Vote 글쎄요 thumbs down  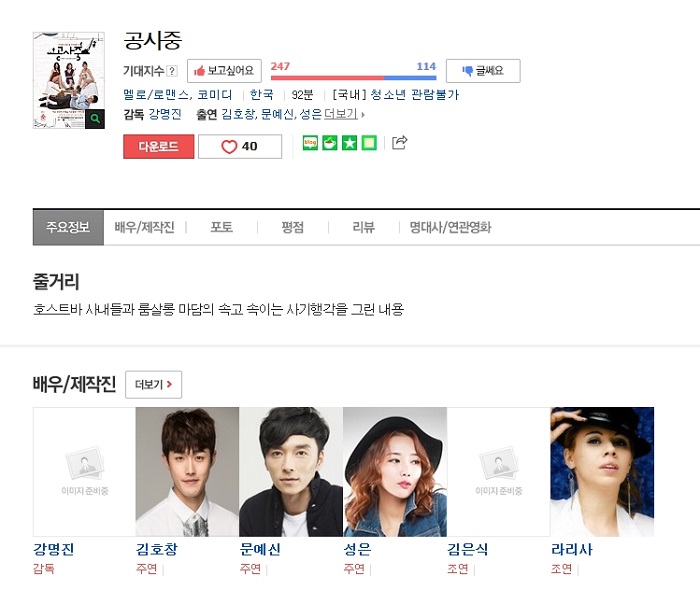(483, 71)
